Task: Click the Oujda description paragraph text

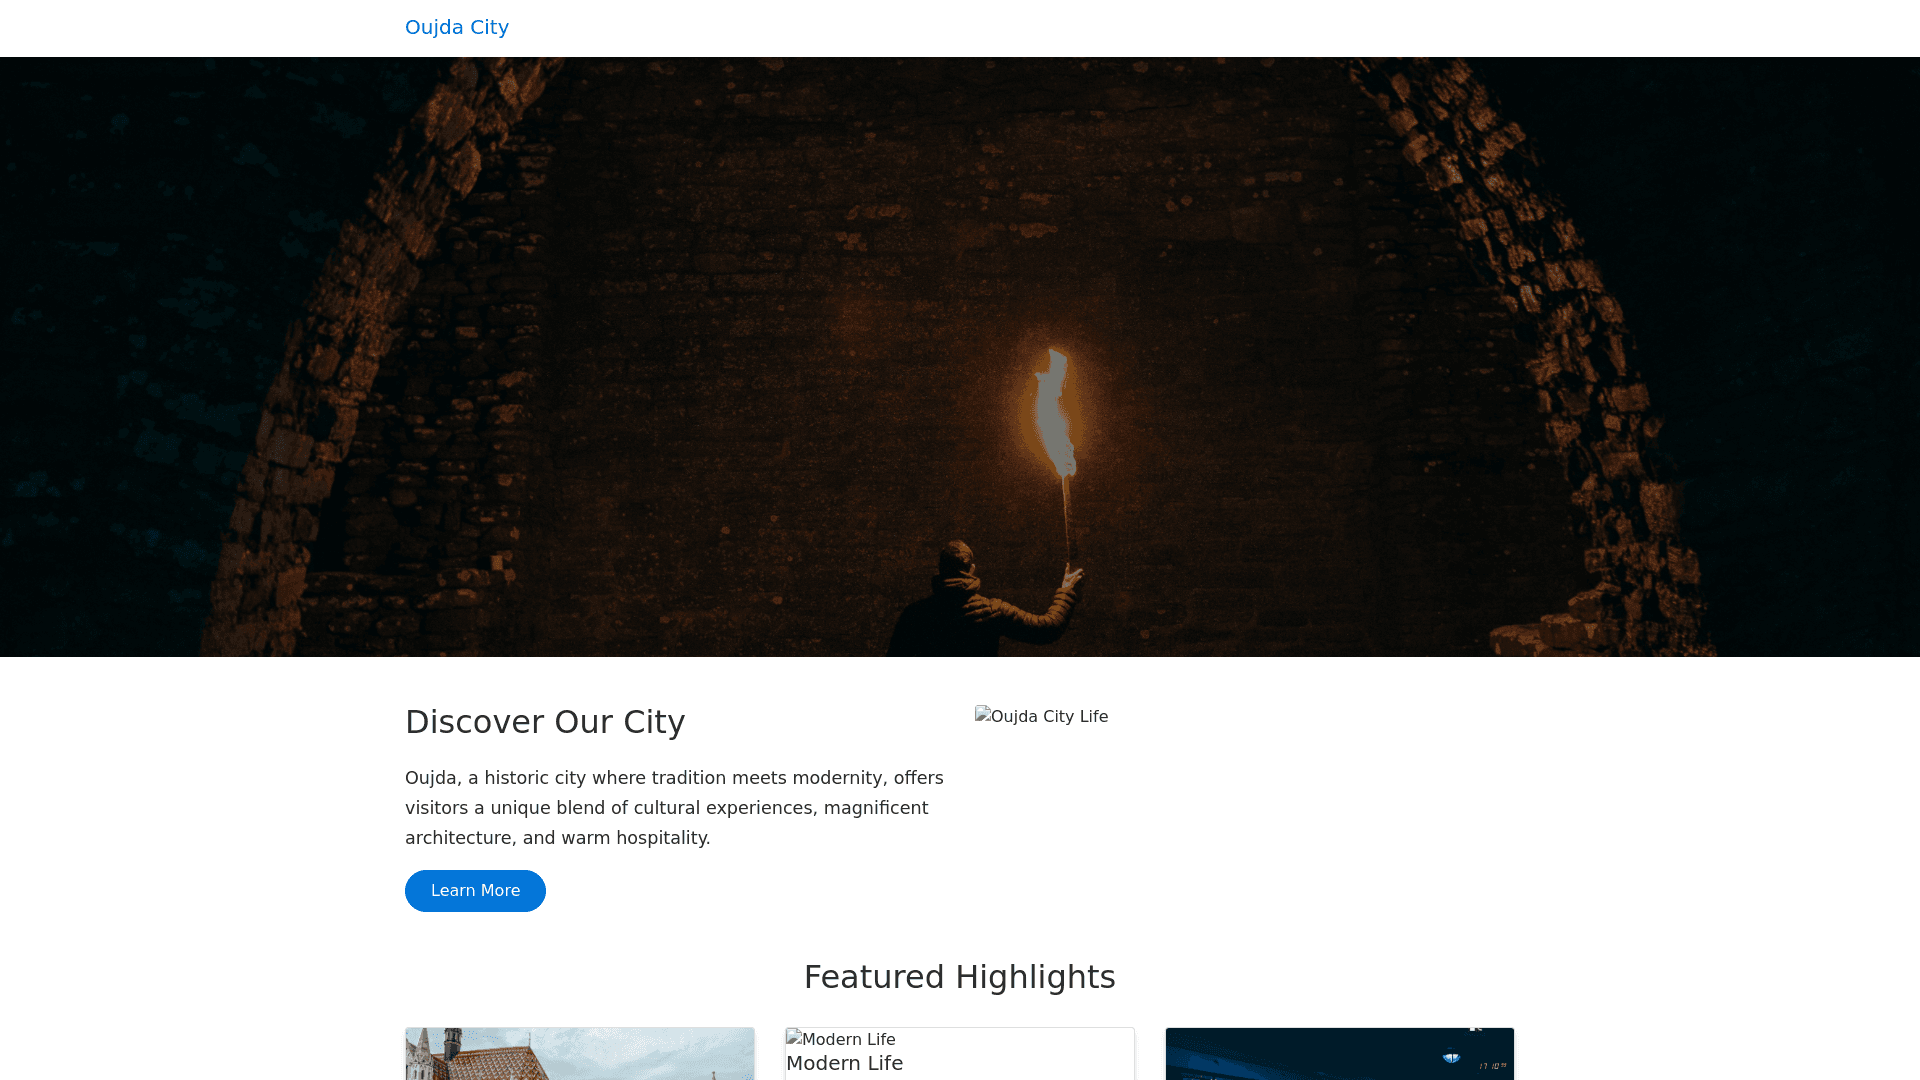Action: [x=674, y=808]
